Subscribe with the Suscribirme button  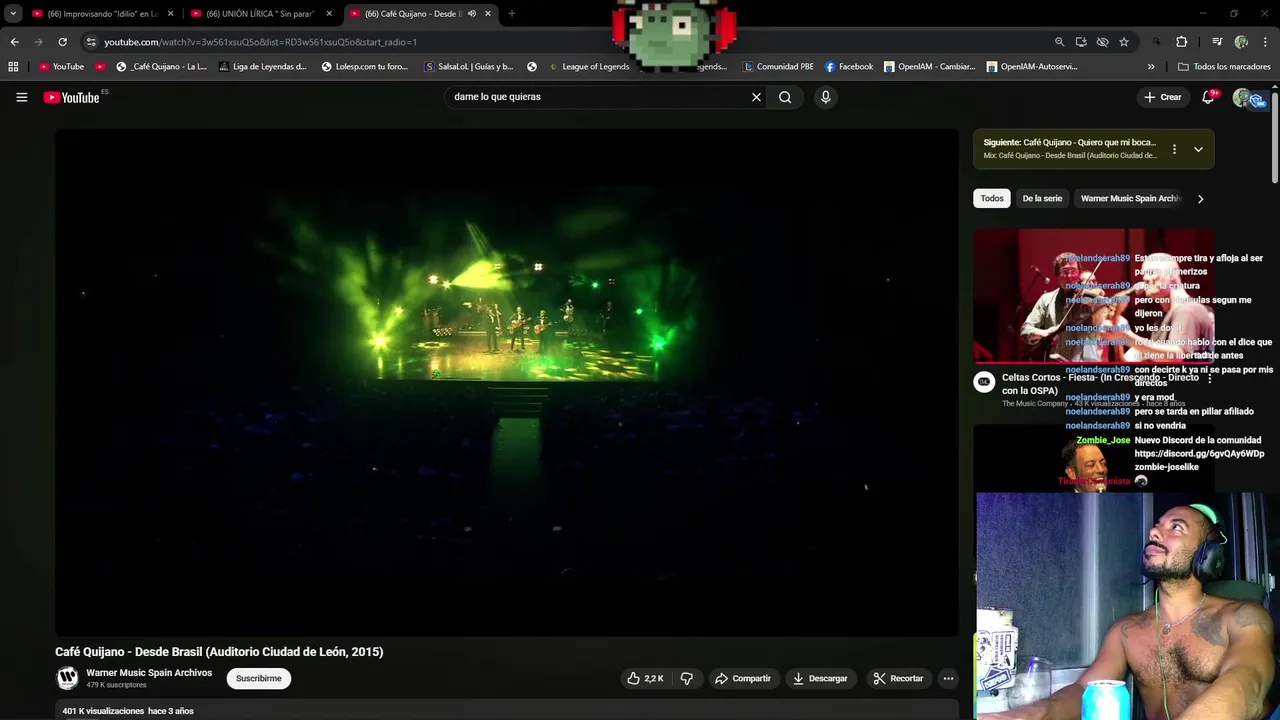coord(259,678)
